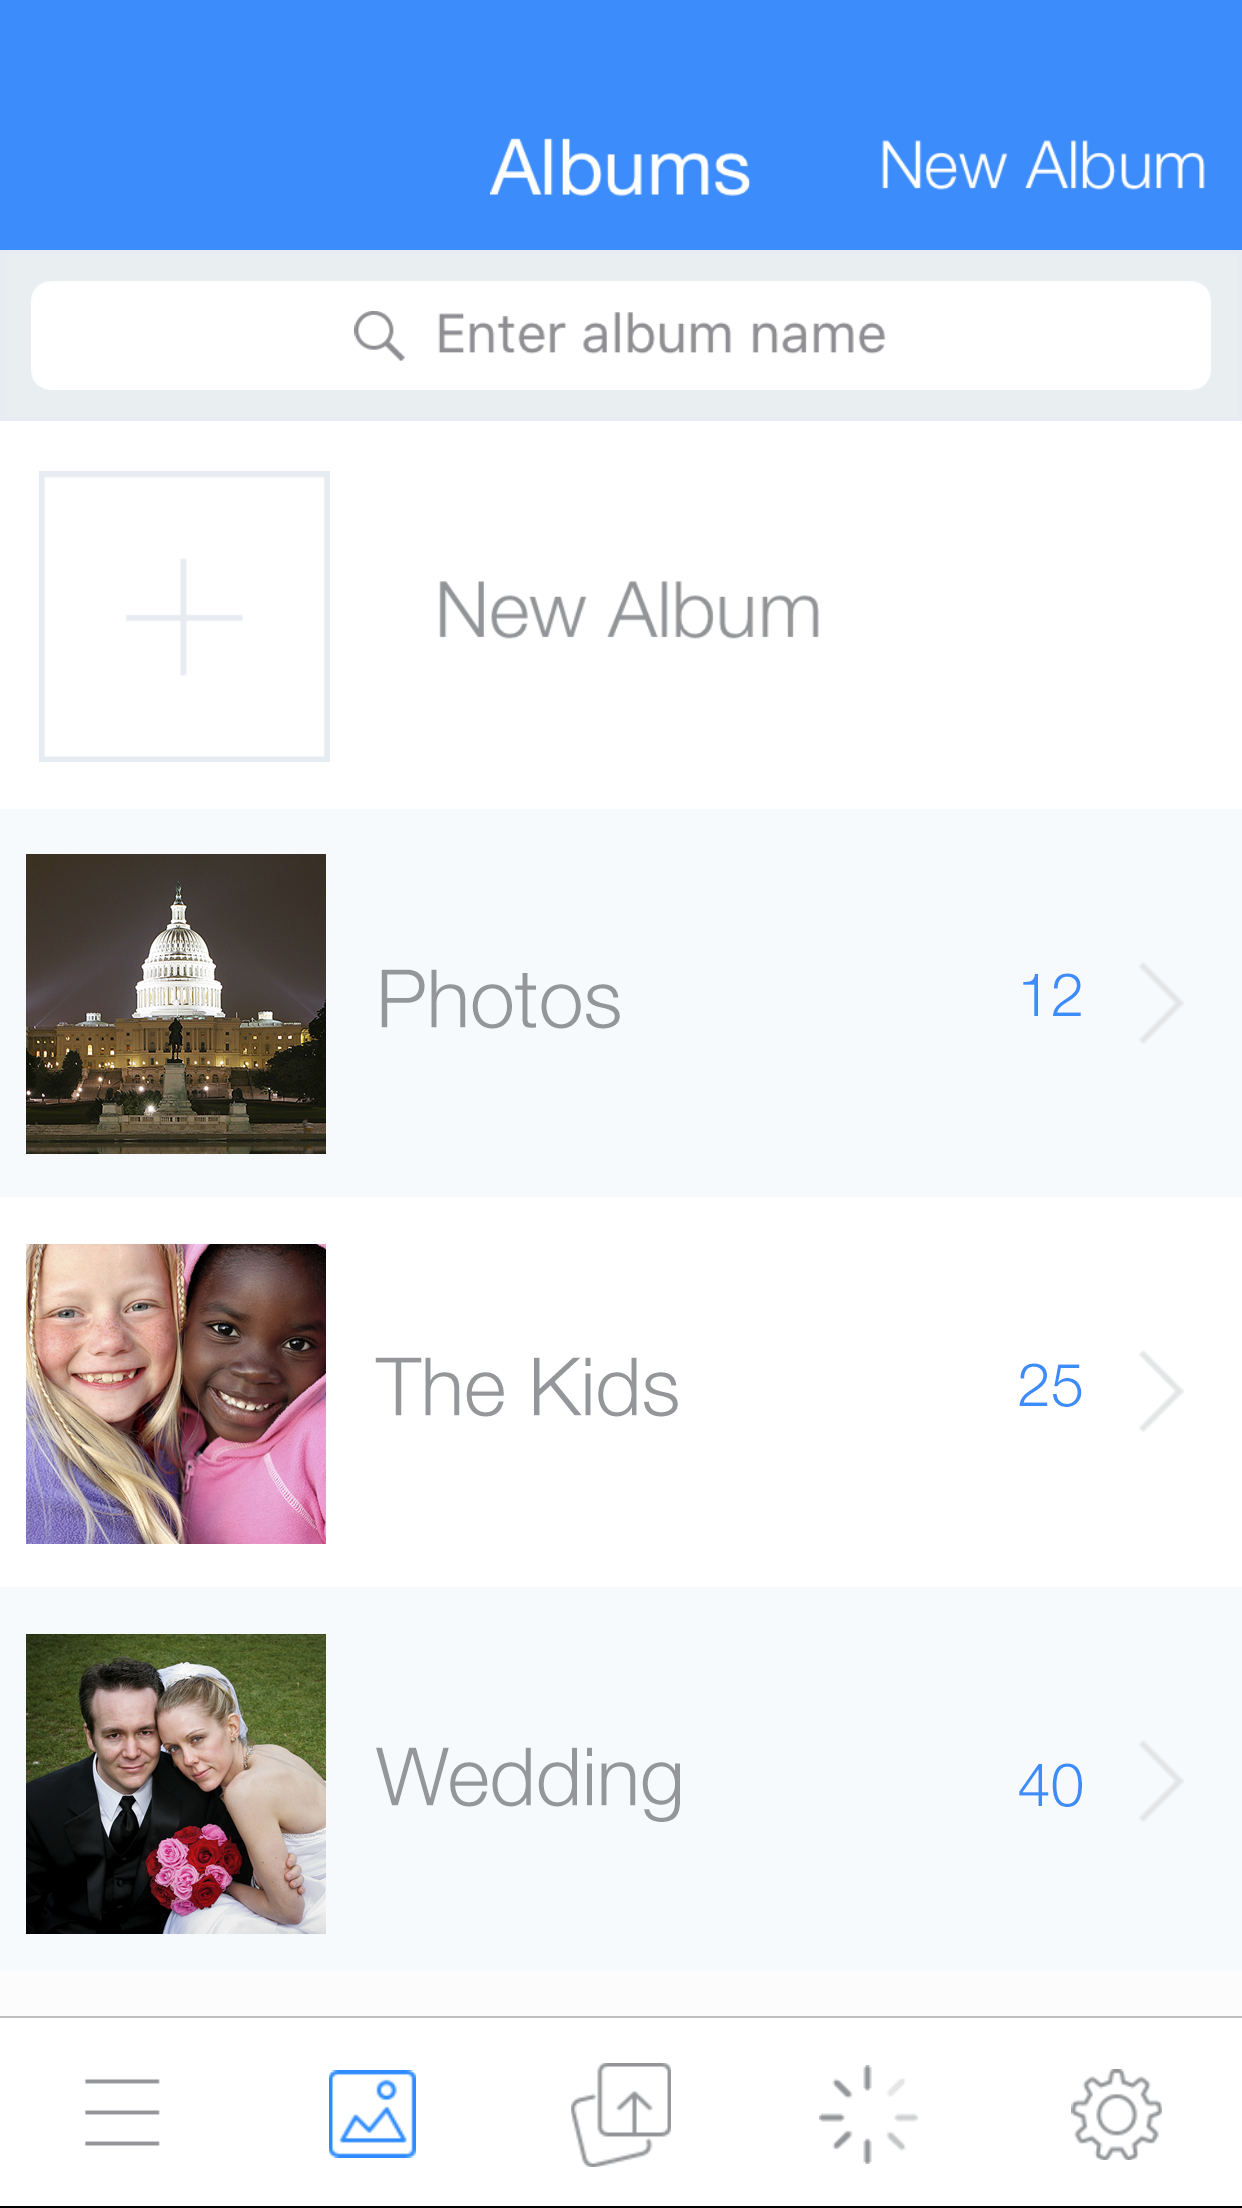Tap New Album in the header
This screenshot has height=2208, width=1242.
click(x=1042, y=166)
